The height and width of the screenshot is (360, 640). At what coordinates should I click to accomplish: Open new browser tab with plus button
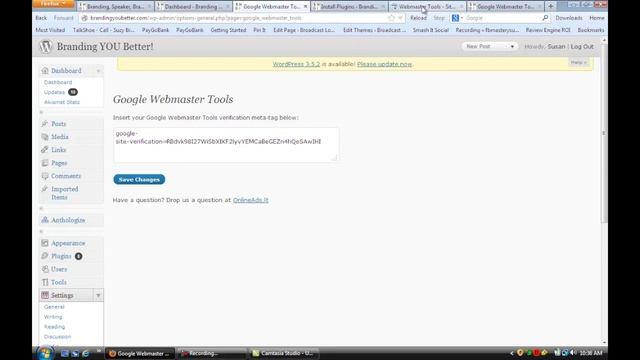pyautogui.click(x=551, y=7)
